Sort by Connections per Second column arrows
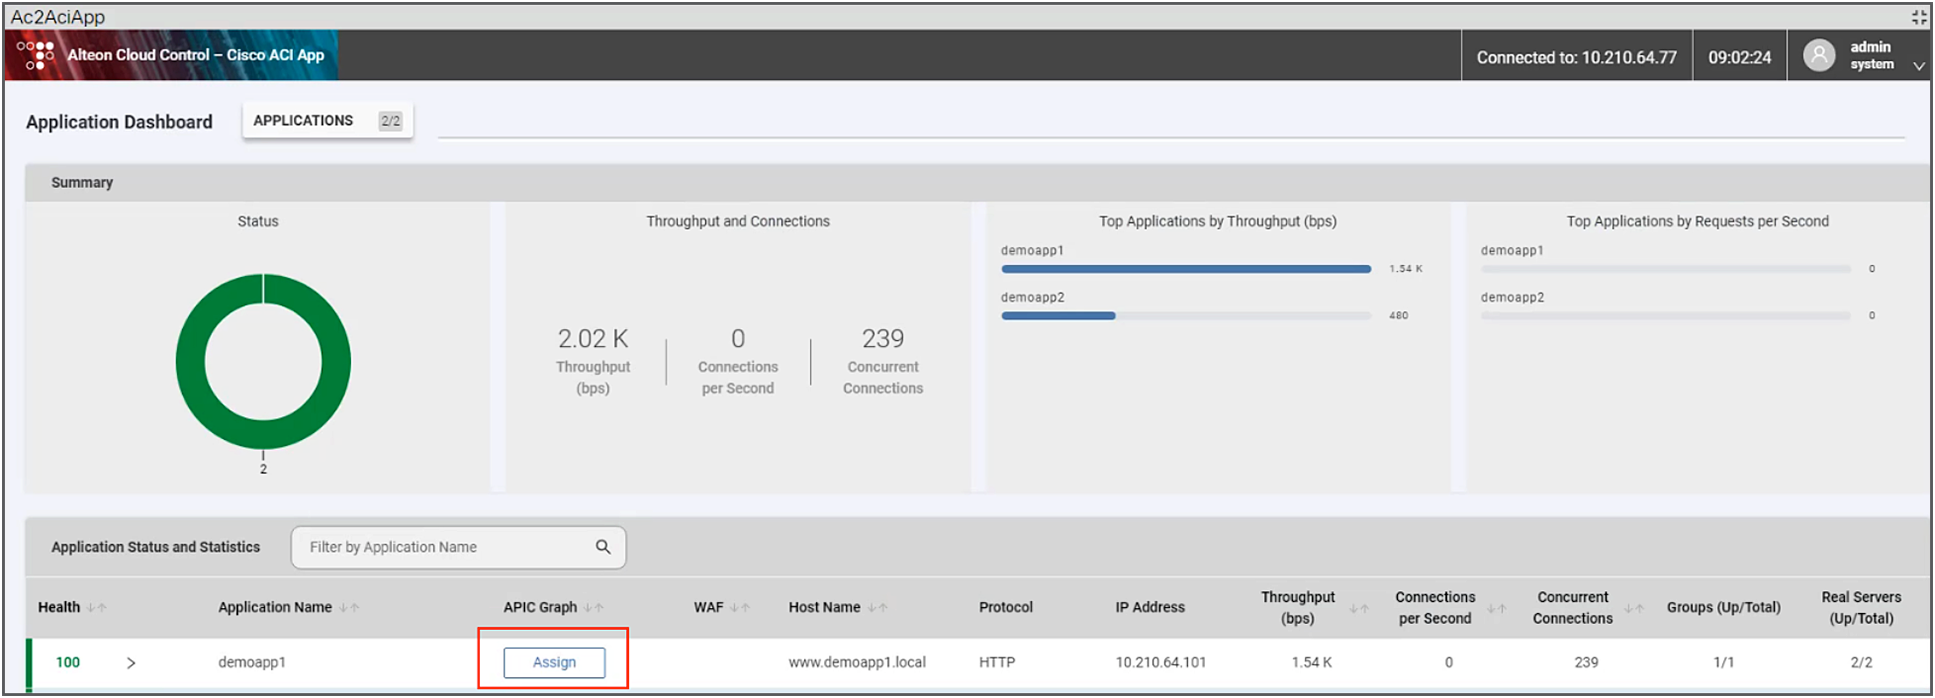 coord(1497,608)
